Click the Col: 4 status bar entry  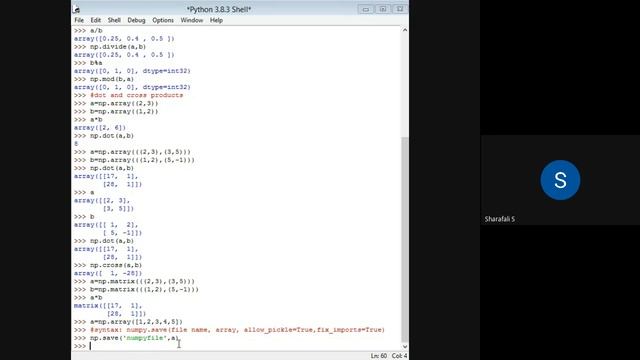point(399,356)
